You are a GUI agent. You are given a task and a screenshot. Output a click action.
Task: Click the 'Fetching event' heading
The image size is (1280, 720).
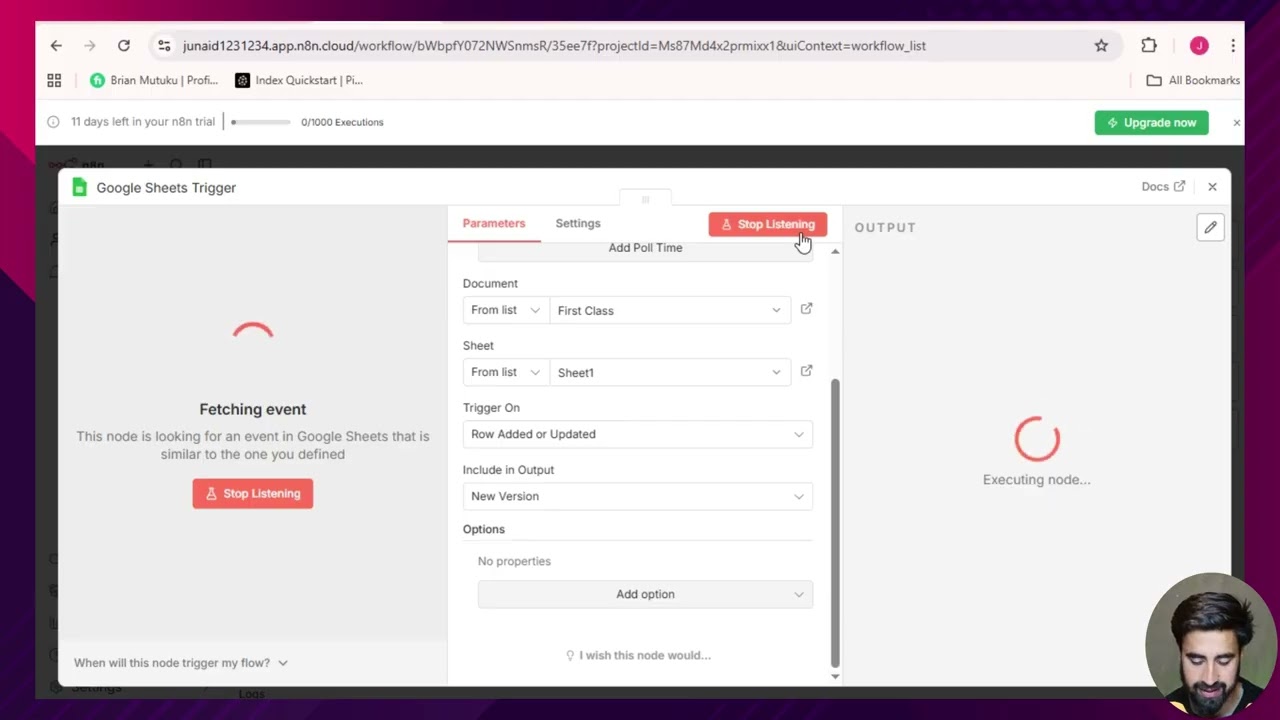(253, 409)
